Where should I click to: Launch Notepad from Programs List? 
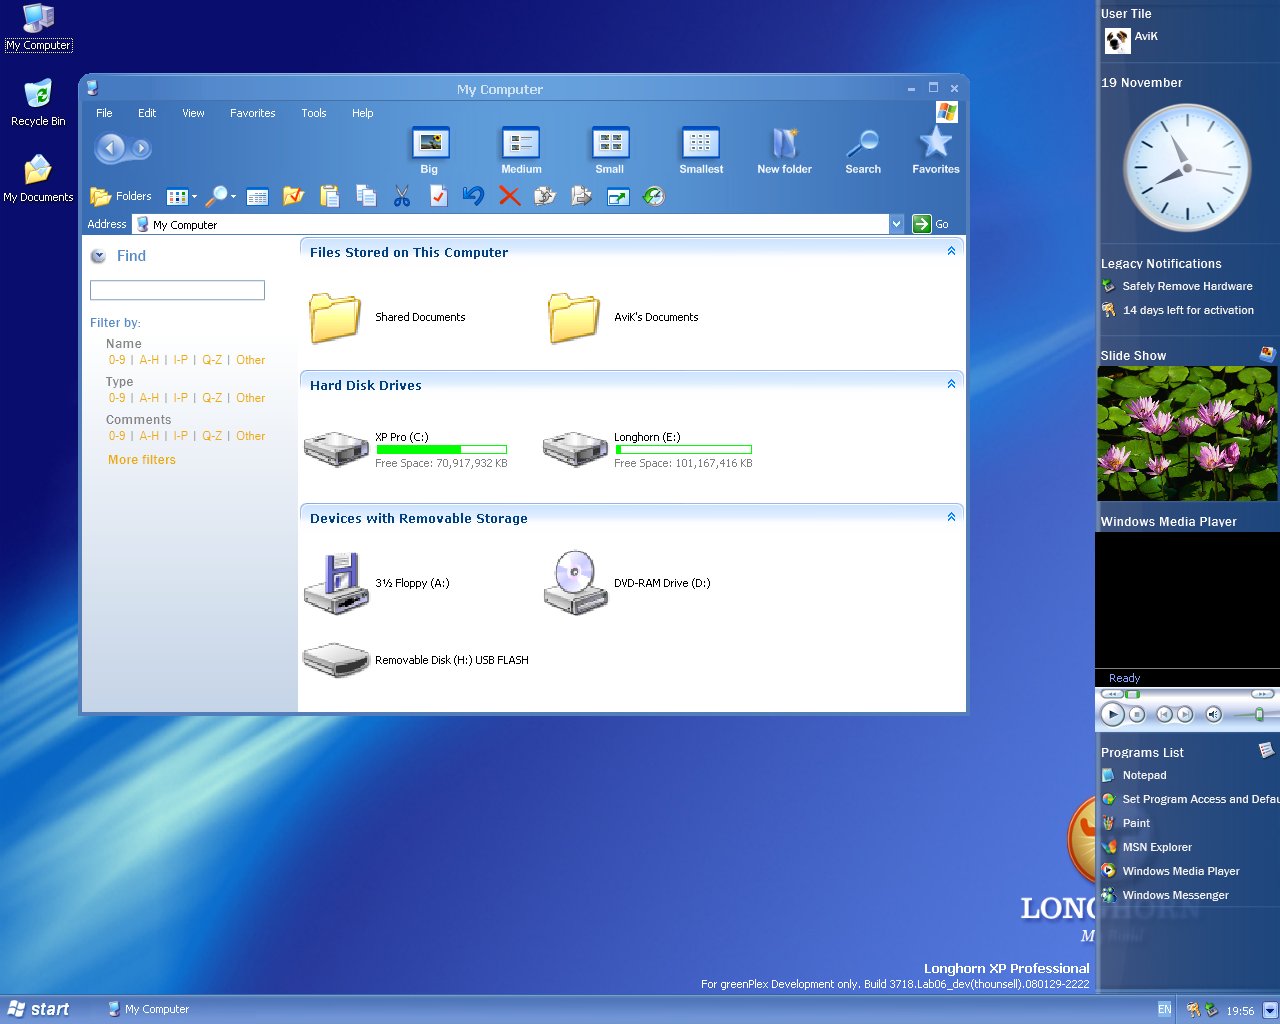click(1134, 775)
